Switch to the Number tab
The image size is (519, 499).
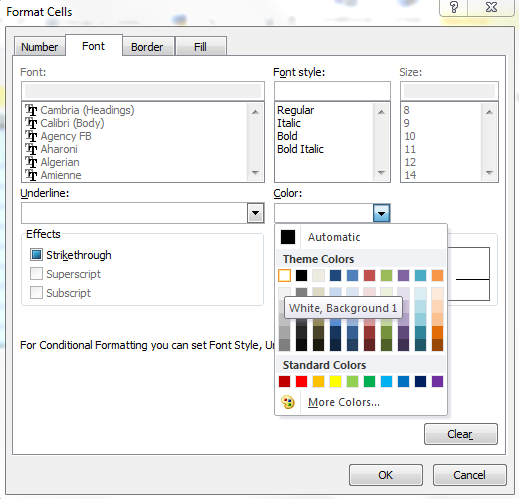(x=40, y=47)
